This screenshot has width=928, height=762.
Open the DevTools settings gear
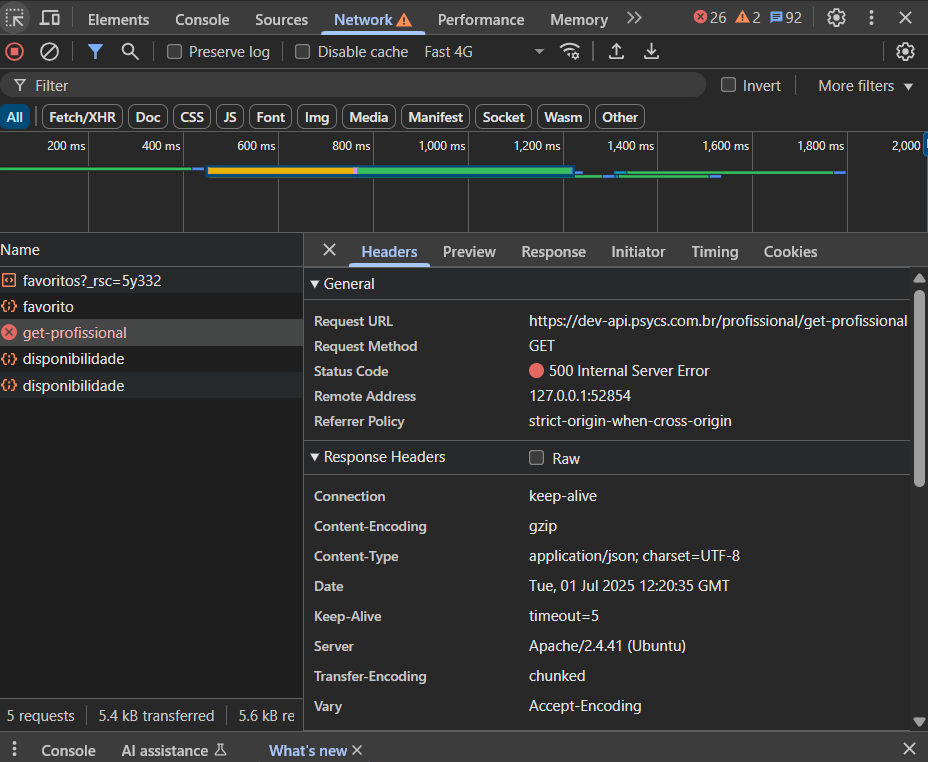[836, 18]
